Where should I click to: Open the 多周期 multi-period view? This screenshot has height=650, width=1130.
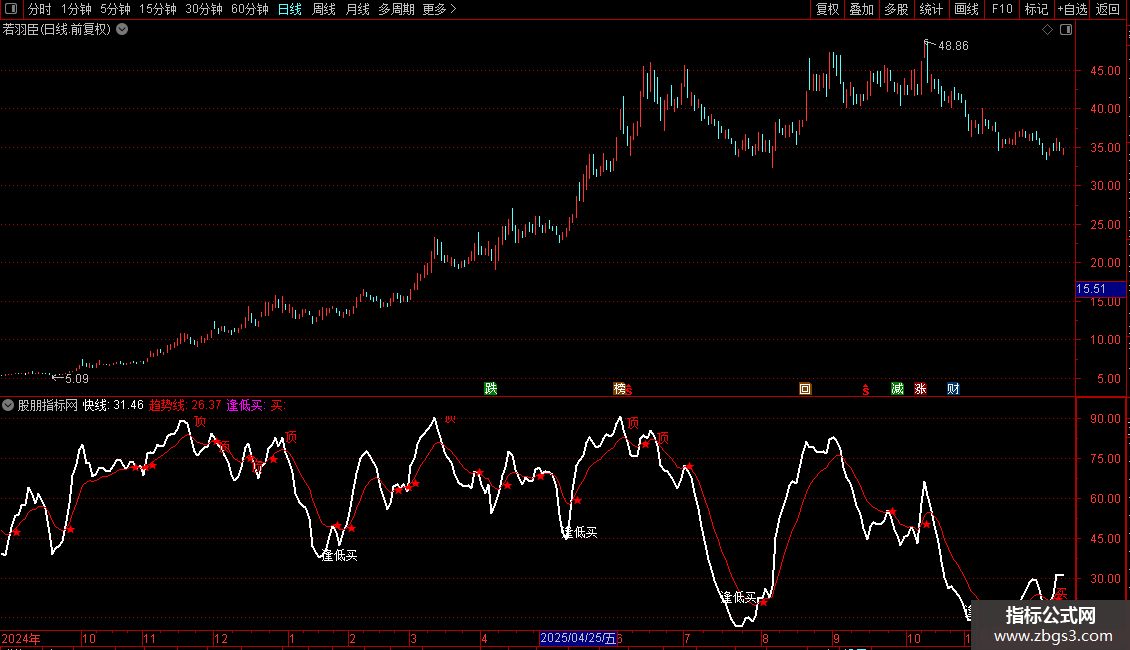pyautogui.click(x=396, y=9)
